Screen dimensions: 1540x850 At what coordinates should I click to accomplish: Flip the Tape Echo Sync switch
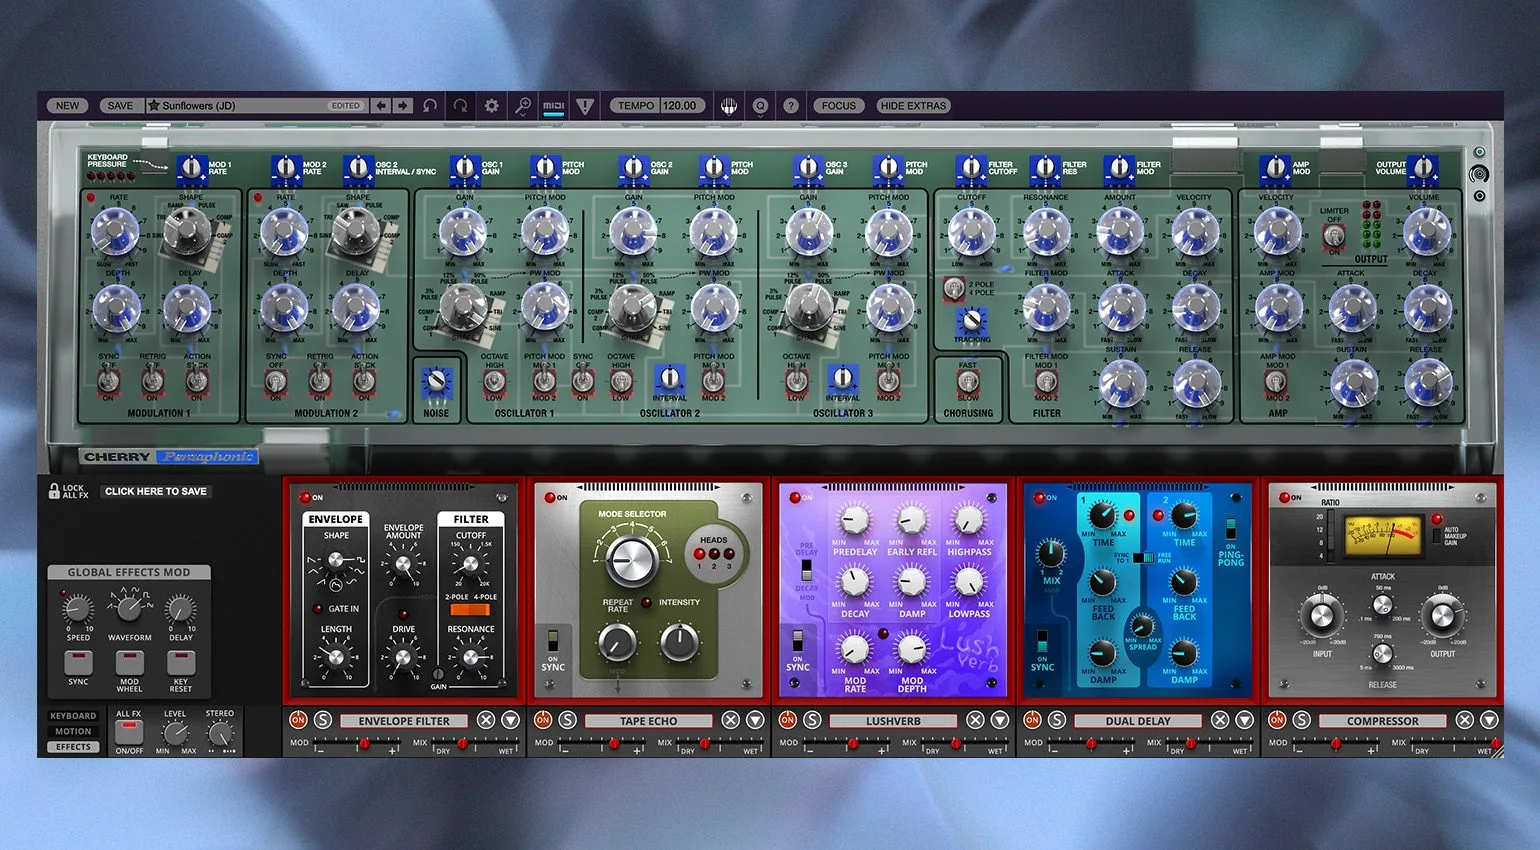pos(553,640)
